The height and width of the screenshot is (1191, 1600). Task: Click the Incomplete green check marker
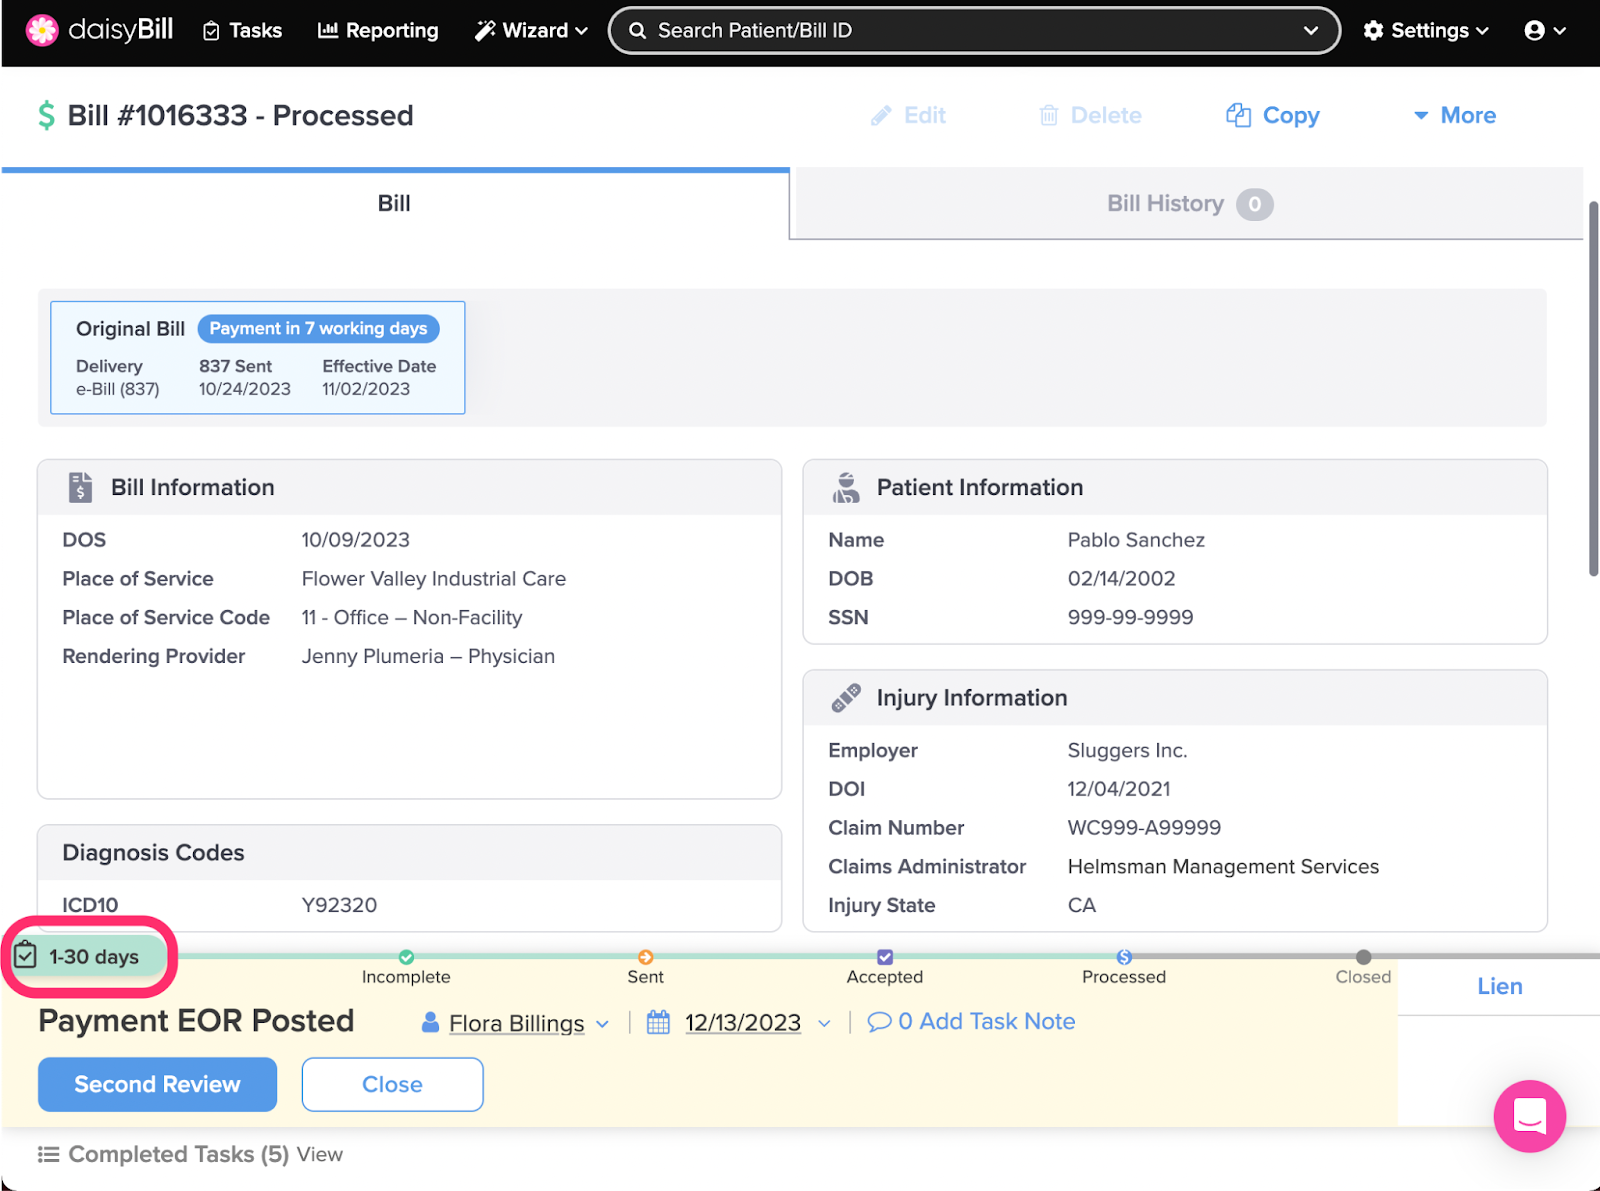(x=406, y=957)
